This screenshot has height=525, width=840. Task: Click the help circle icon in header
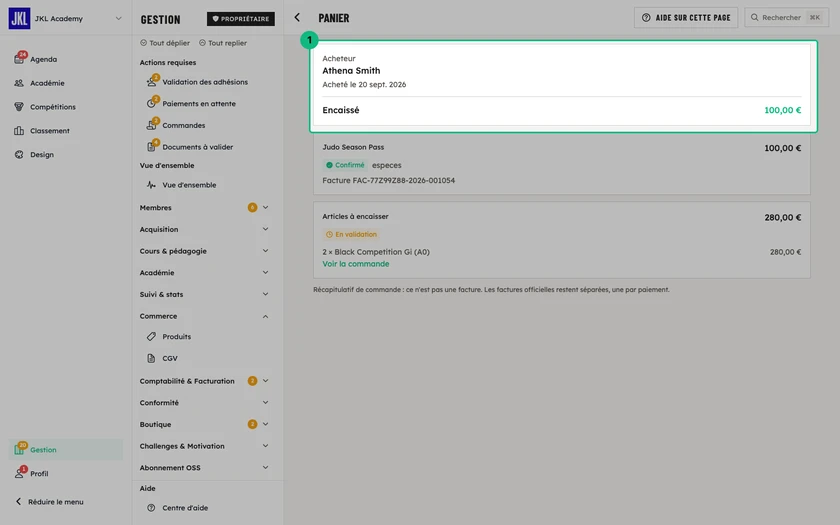(646, 18)
